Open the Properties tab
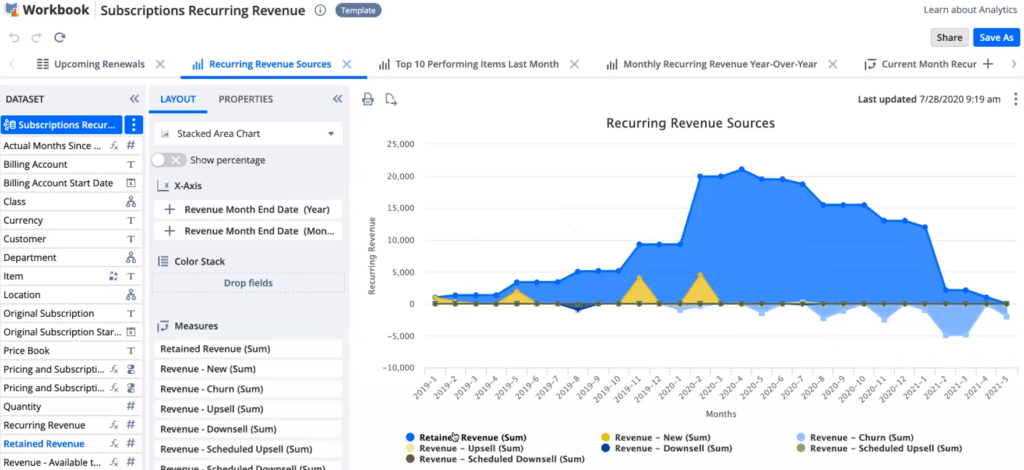Image resolution: width=1024 pixels, height=470 pixels. click(x=246, y=99)
